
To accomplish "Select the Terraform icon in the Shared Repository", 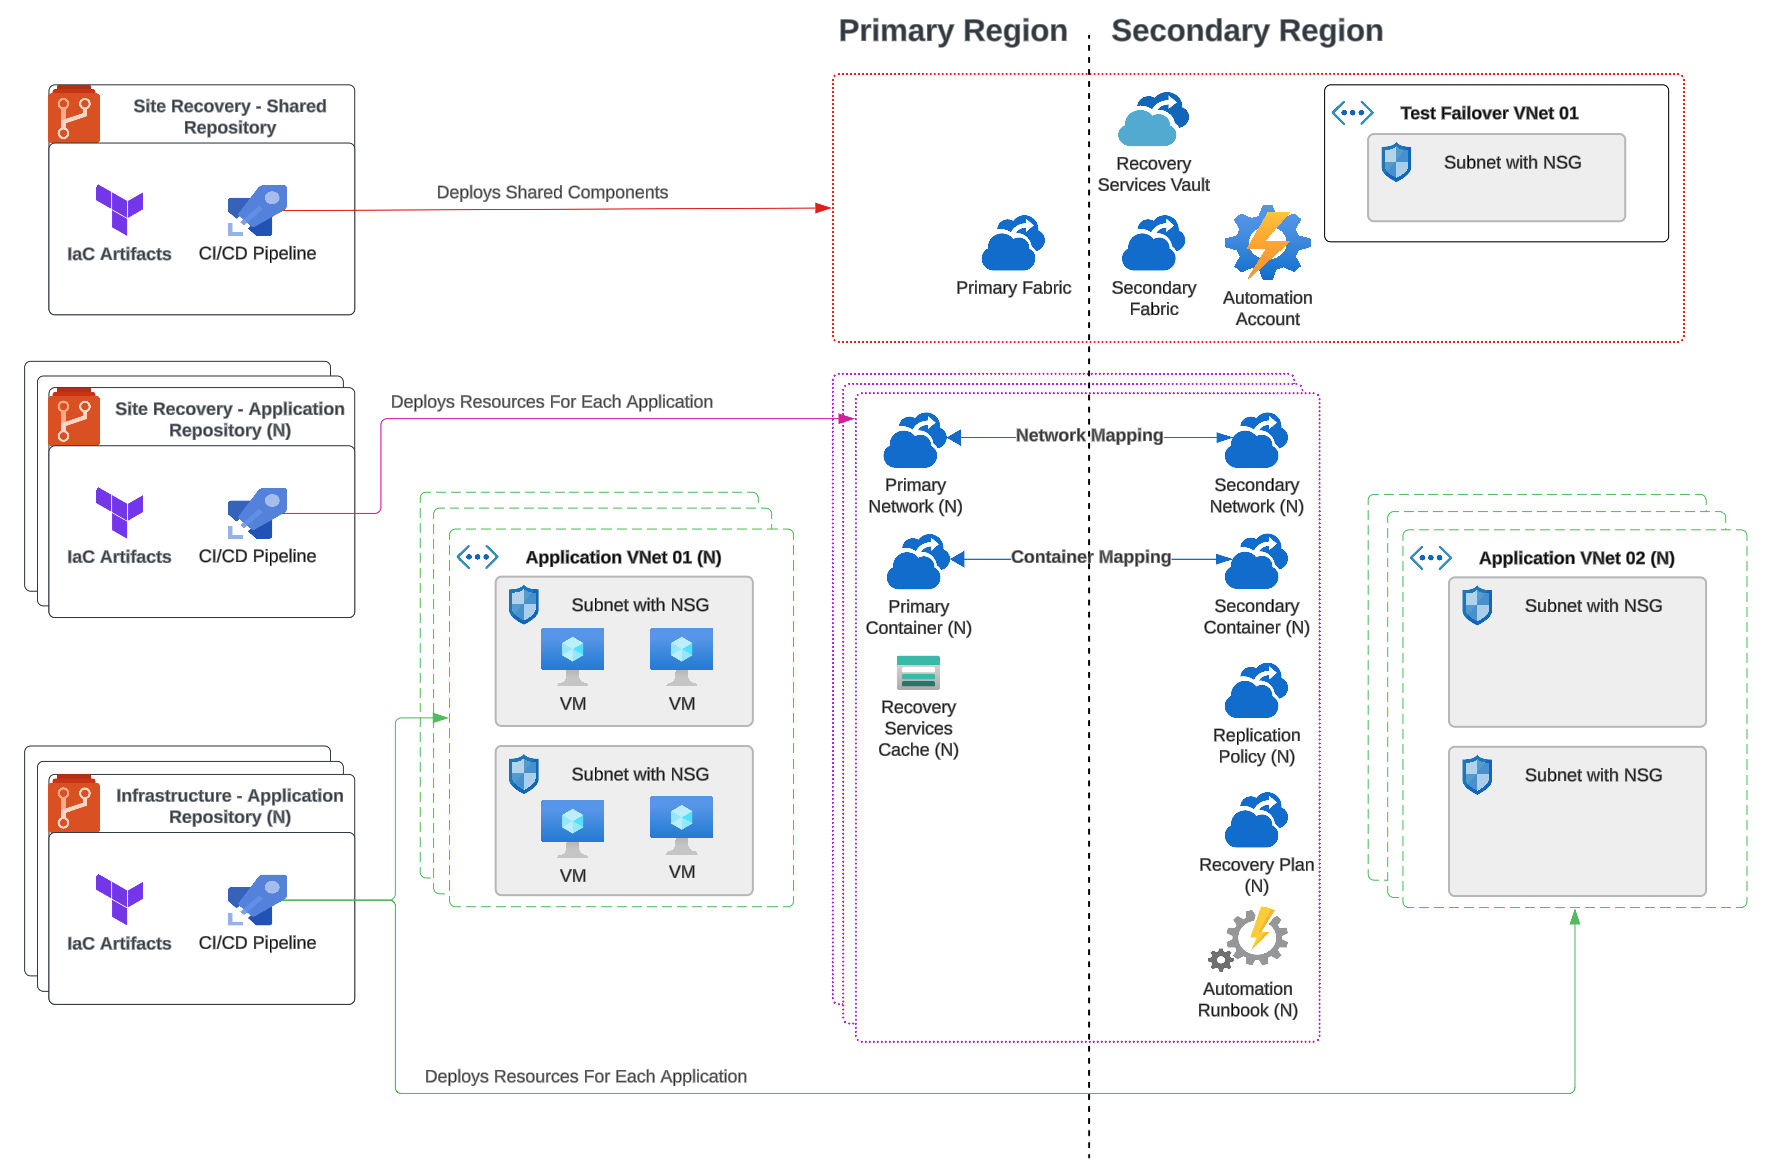I will coord(119,209).
